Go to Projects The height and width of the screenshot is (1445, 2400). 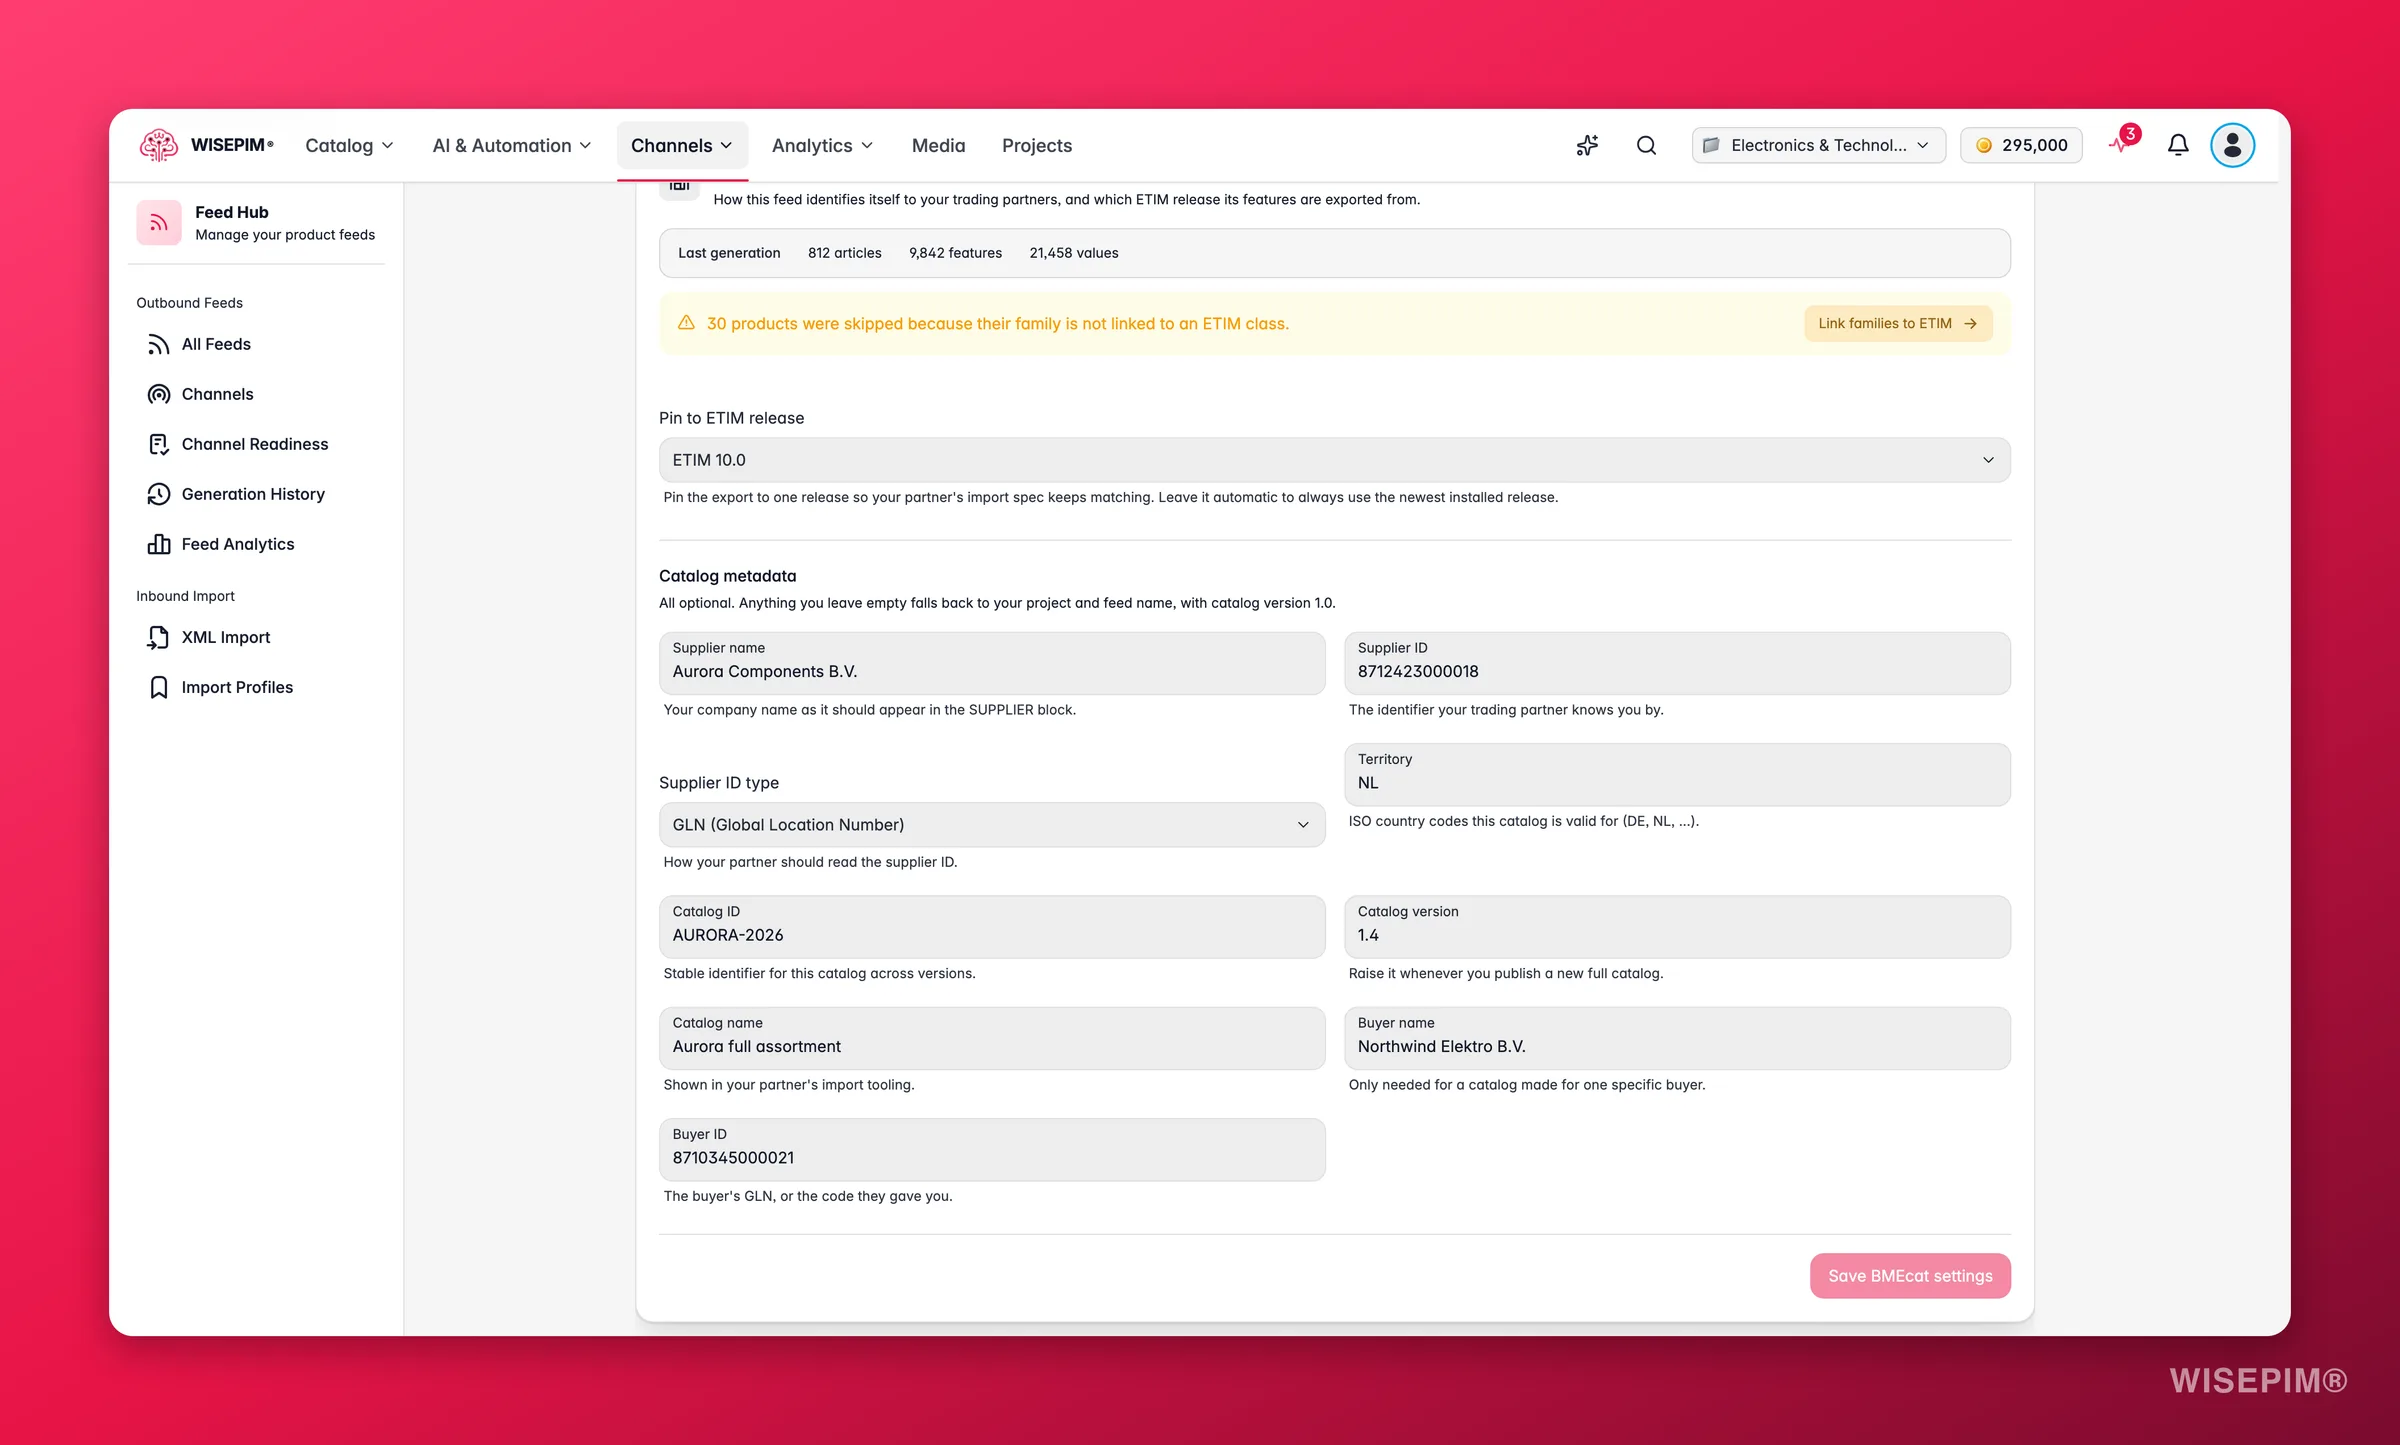point(1036,145)
